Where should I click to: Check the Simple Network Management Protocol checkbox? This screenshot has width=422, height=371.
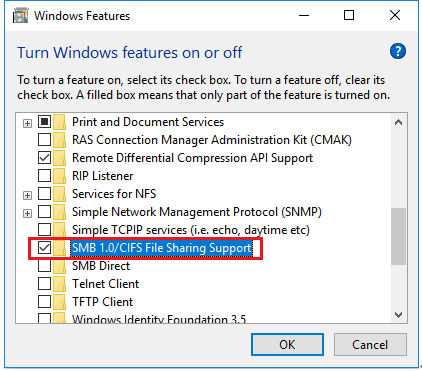(x=44, y=212)
